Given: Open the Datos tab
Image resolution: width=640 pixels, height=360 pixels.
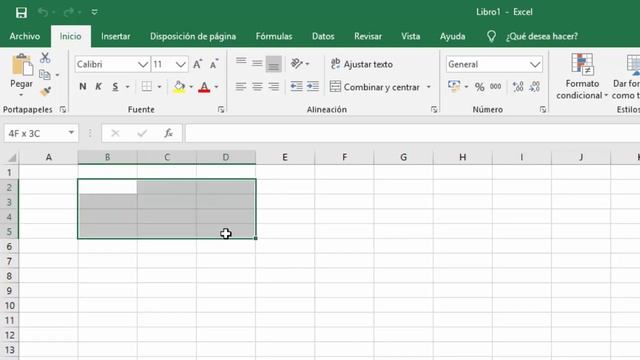Looking at the screenshot, I should [323, 36].
